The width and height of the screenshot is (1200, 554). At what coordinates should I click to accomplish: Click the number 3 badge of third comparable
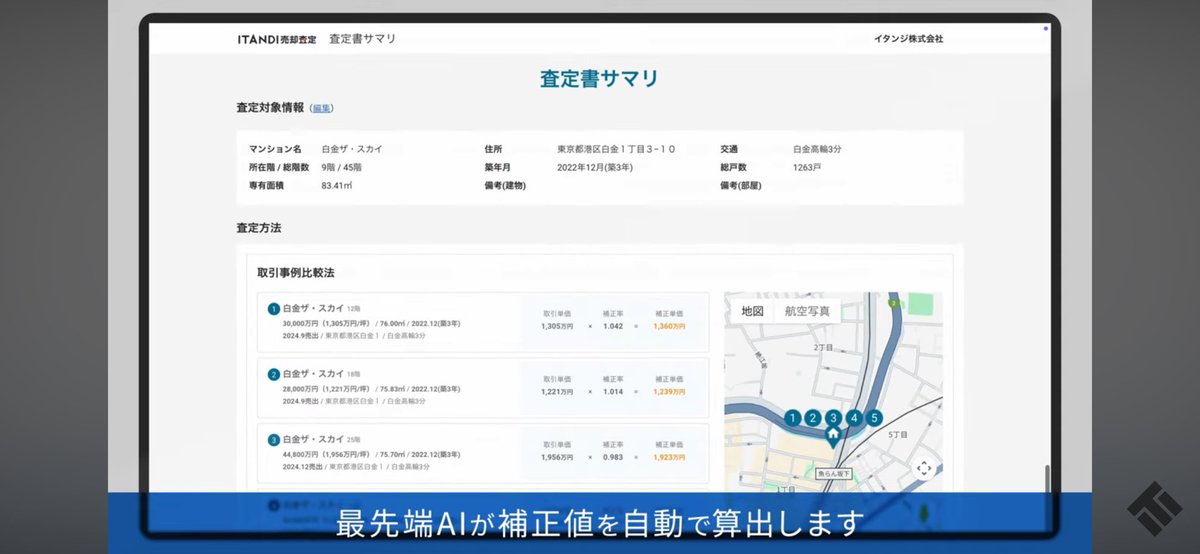[x=273, y=439]
